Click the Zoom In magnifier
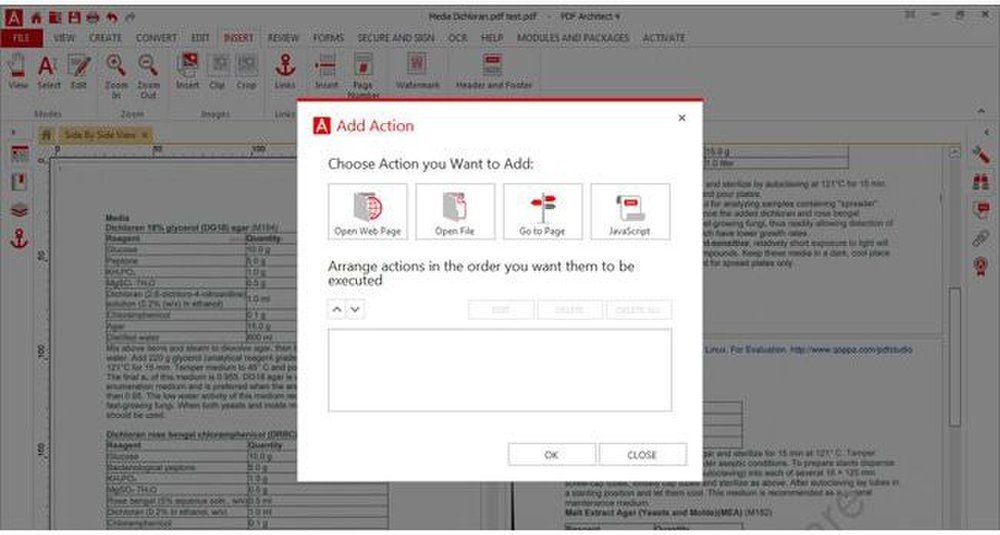 pyautogui.click(x=116, y=73)
